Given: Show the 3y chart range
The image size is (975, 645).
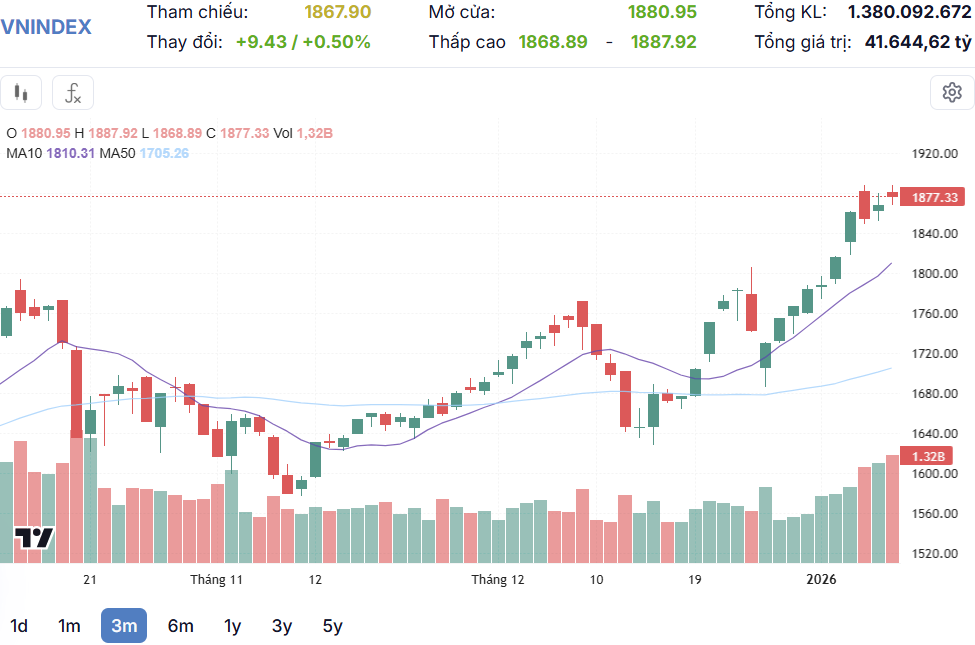Looking at the screenshot, I should click(x=282, y=626).
